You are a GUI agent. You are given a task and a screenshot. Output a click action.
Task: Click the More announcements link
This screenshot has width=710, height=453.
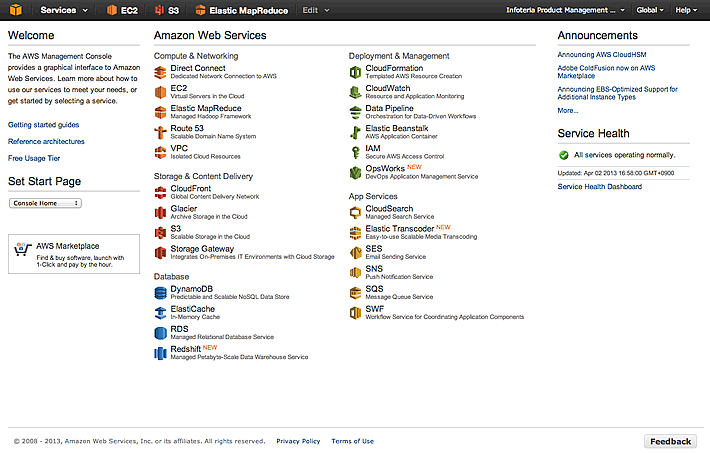[x=567, y=111]
